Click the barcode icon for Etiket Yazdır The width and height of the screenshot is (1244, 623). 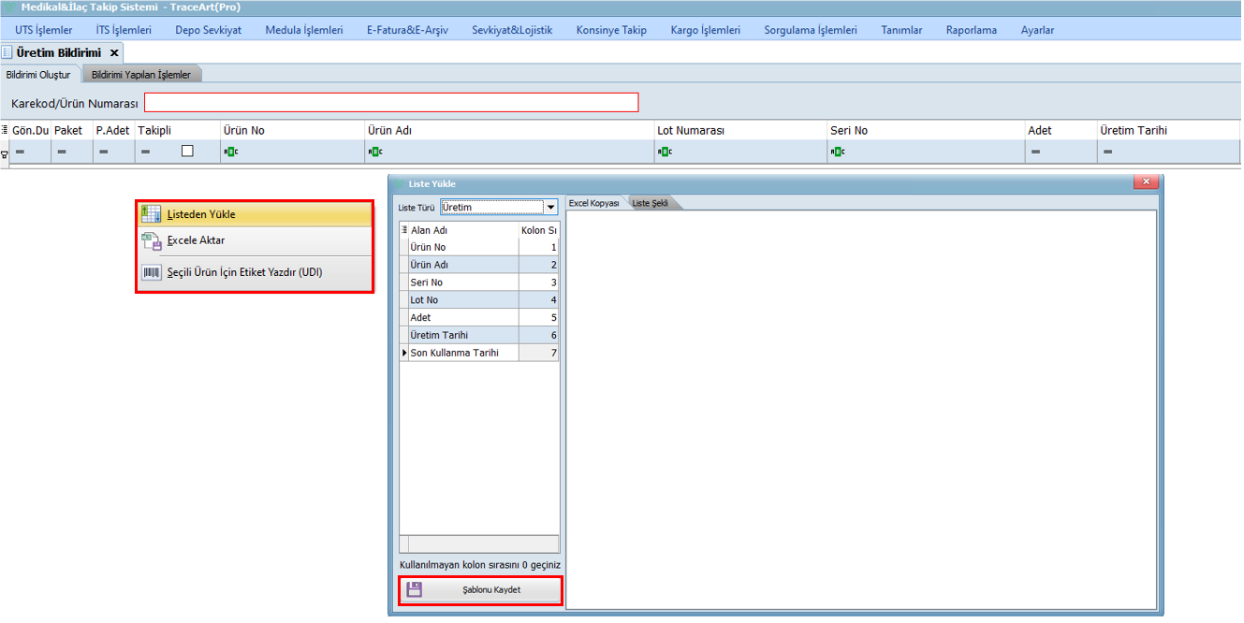click(x=151, y=272)
